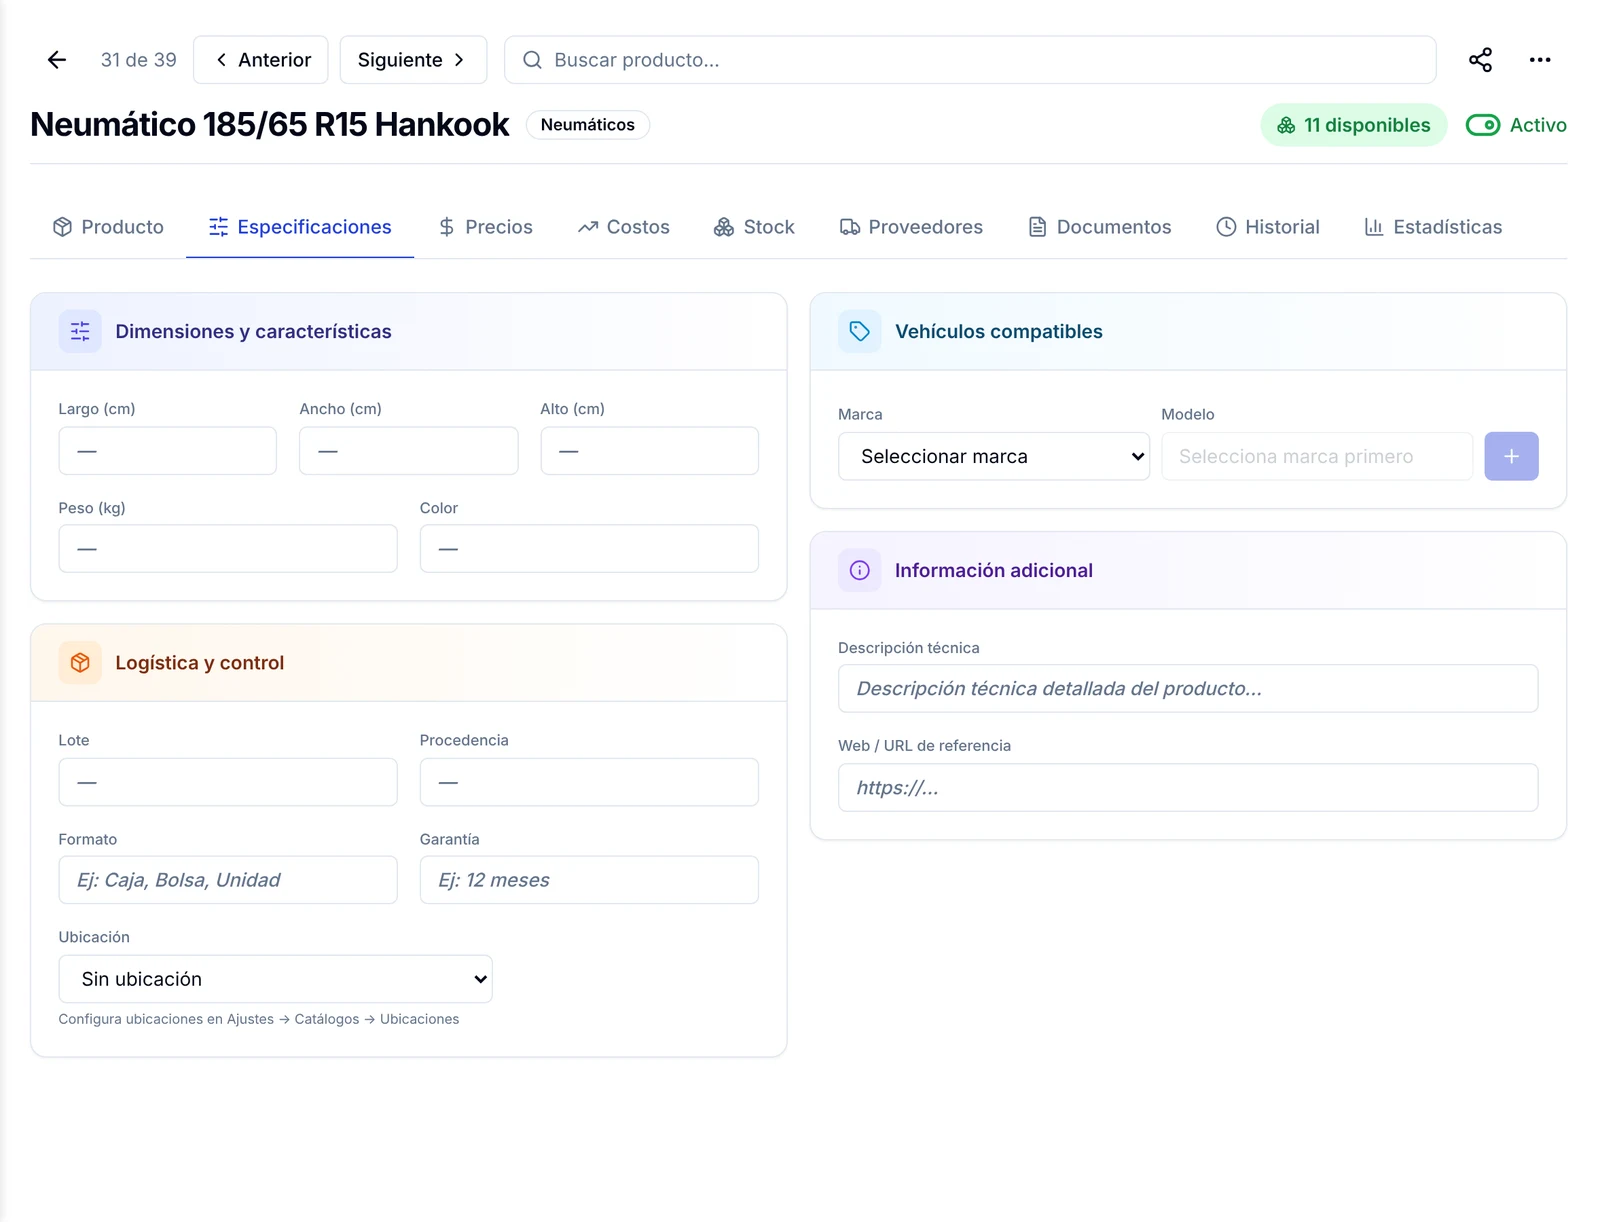1600x1222 pixels.
Task: Open the Estadísticas tab
Action: click(1433, 227)
